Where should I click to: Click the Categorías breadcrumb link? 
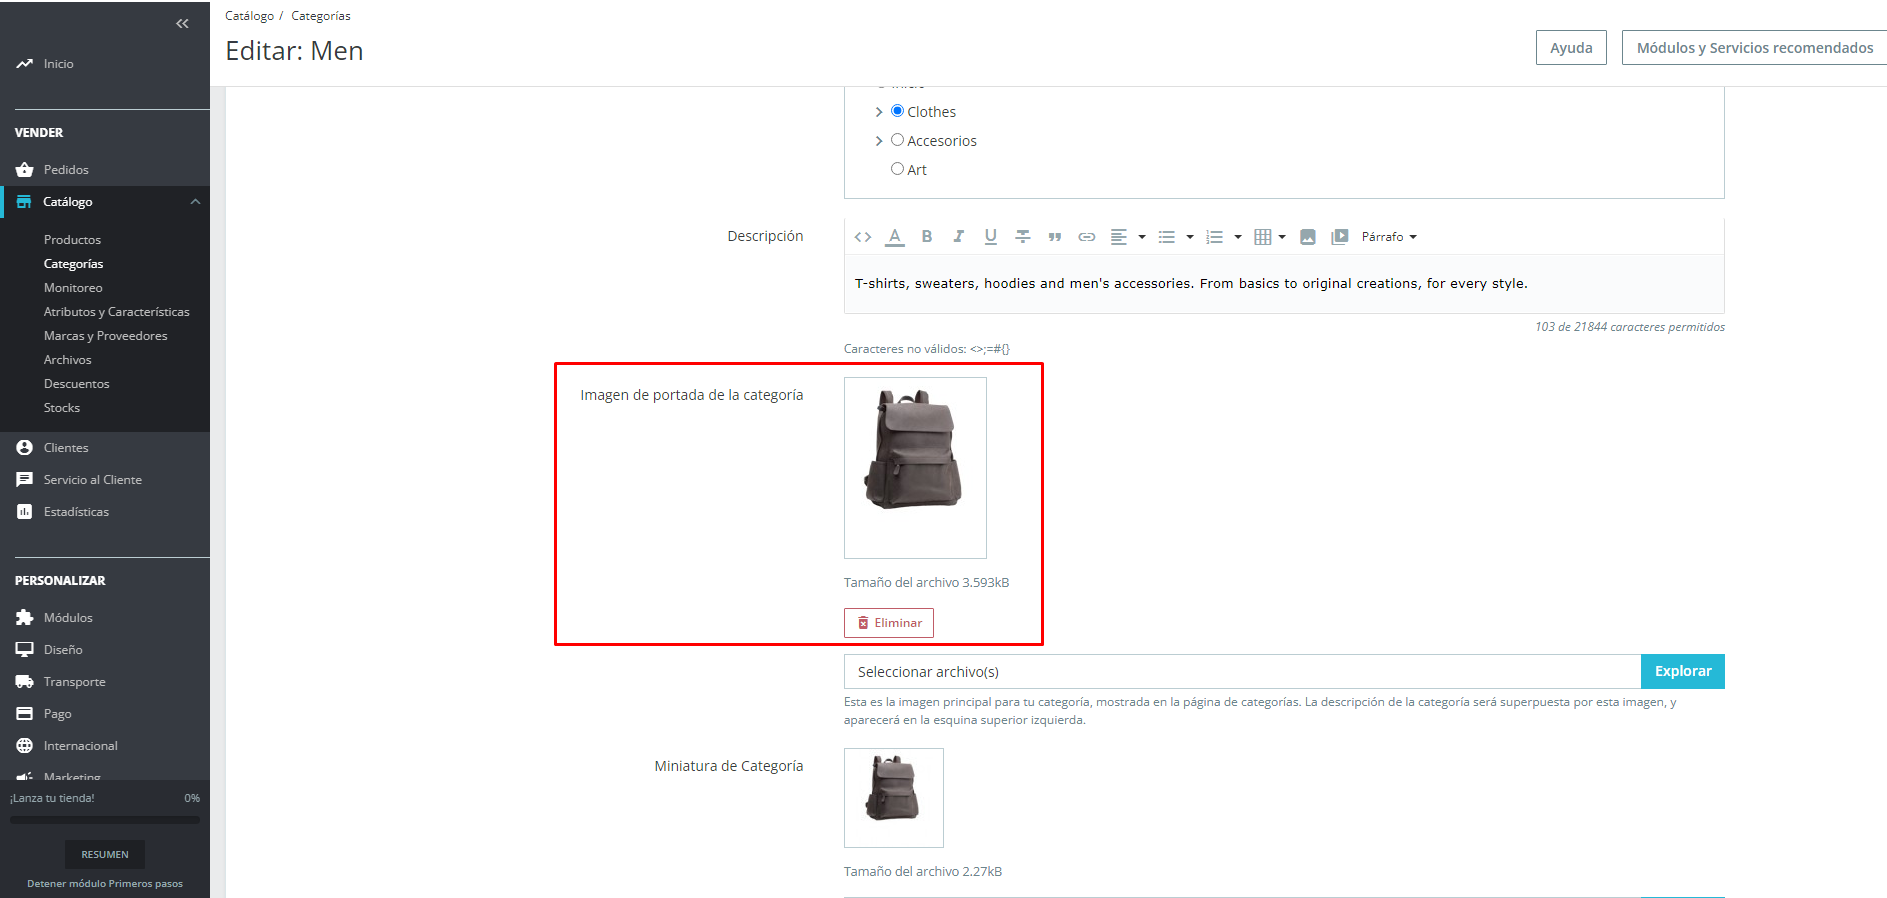pyautogui.click(x=321, y=16)
